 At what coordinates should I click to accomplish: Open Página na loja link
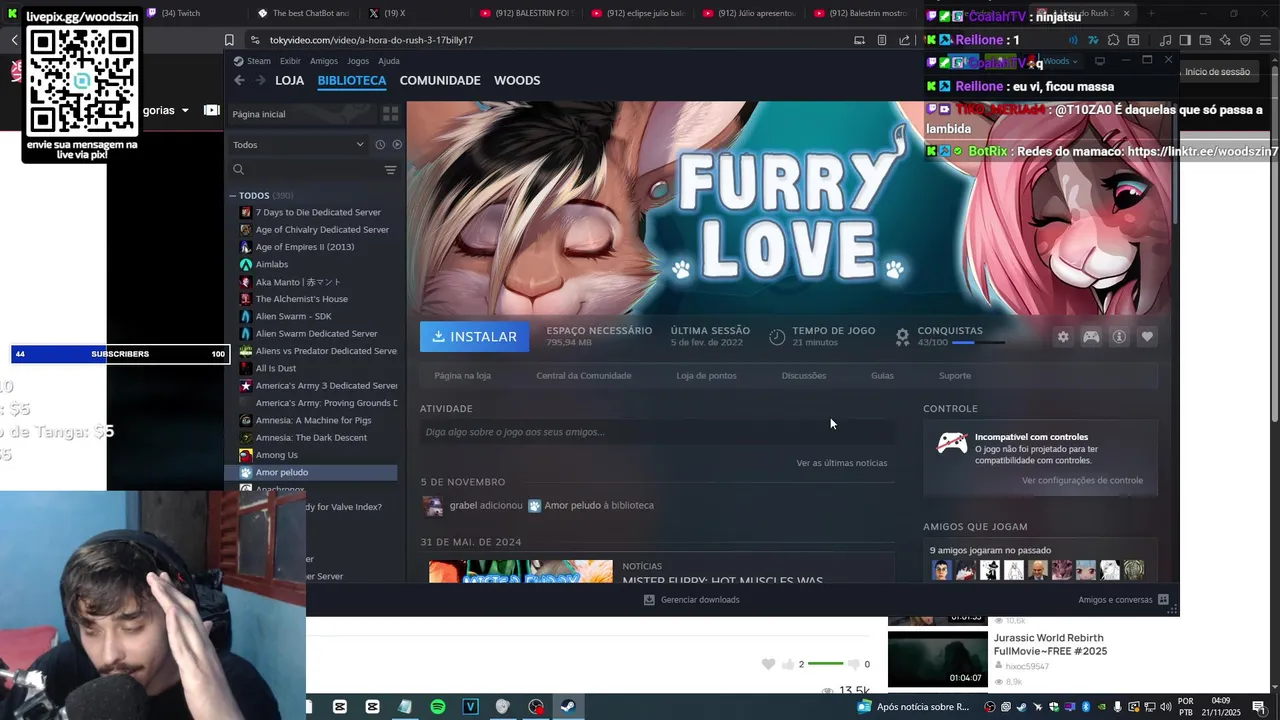pyautogui.click(x=462, y=376)
